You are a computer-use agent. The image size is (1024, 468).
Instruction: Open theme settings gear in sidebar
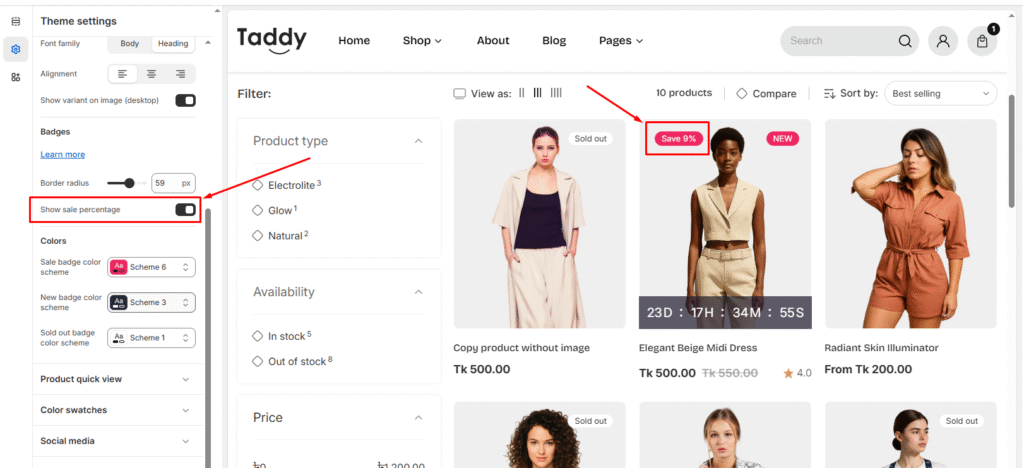tap(15, 49)
